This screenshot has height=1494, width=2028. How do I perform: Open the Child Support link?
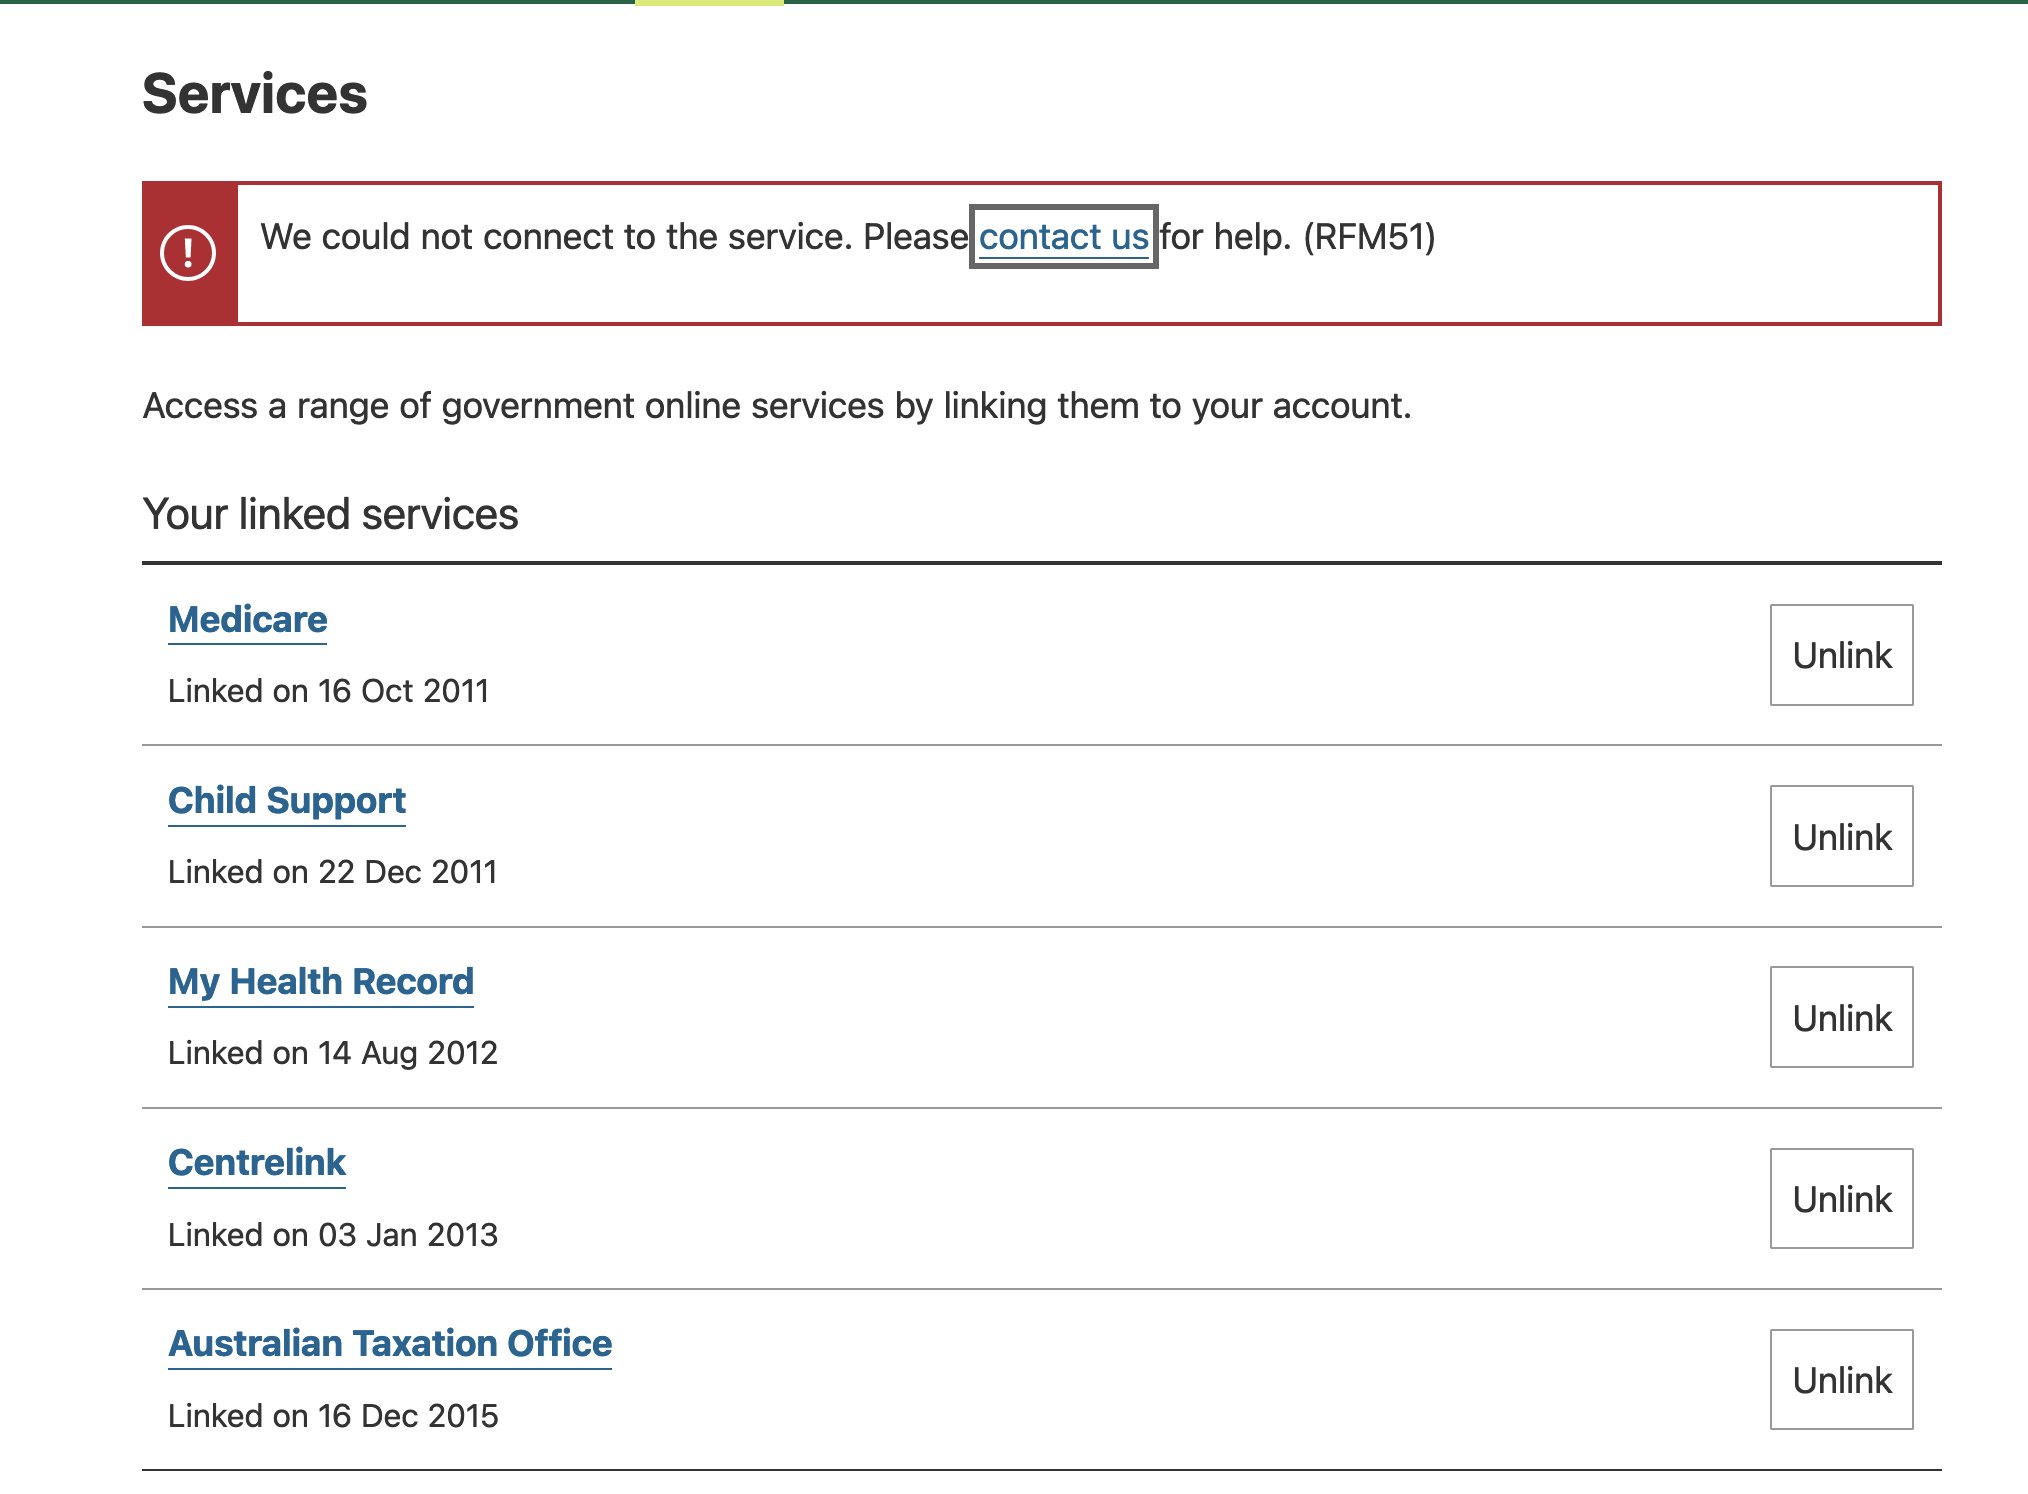point(286,801)
